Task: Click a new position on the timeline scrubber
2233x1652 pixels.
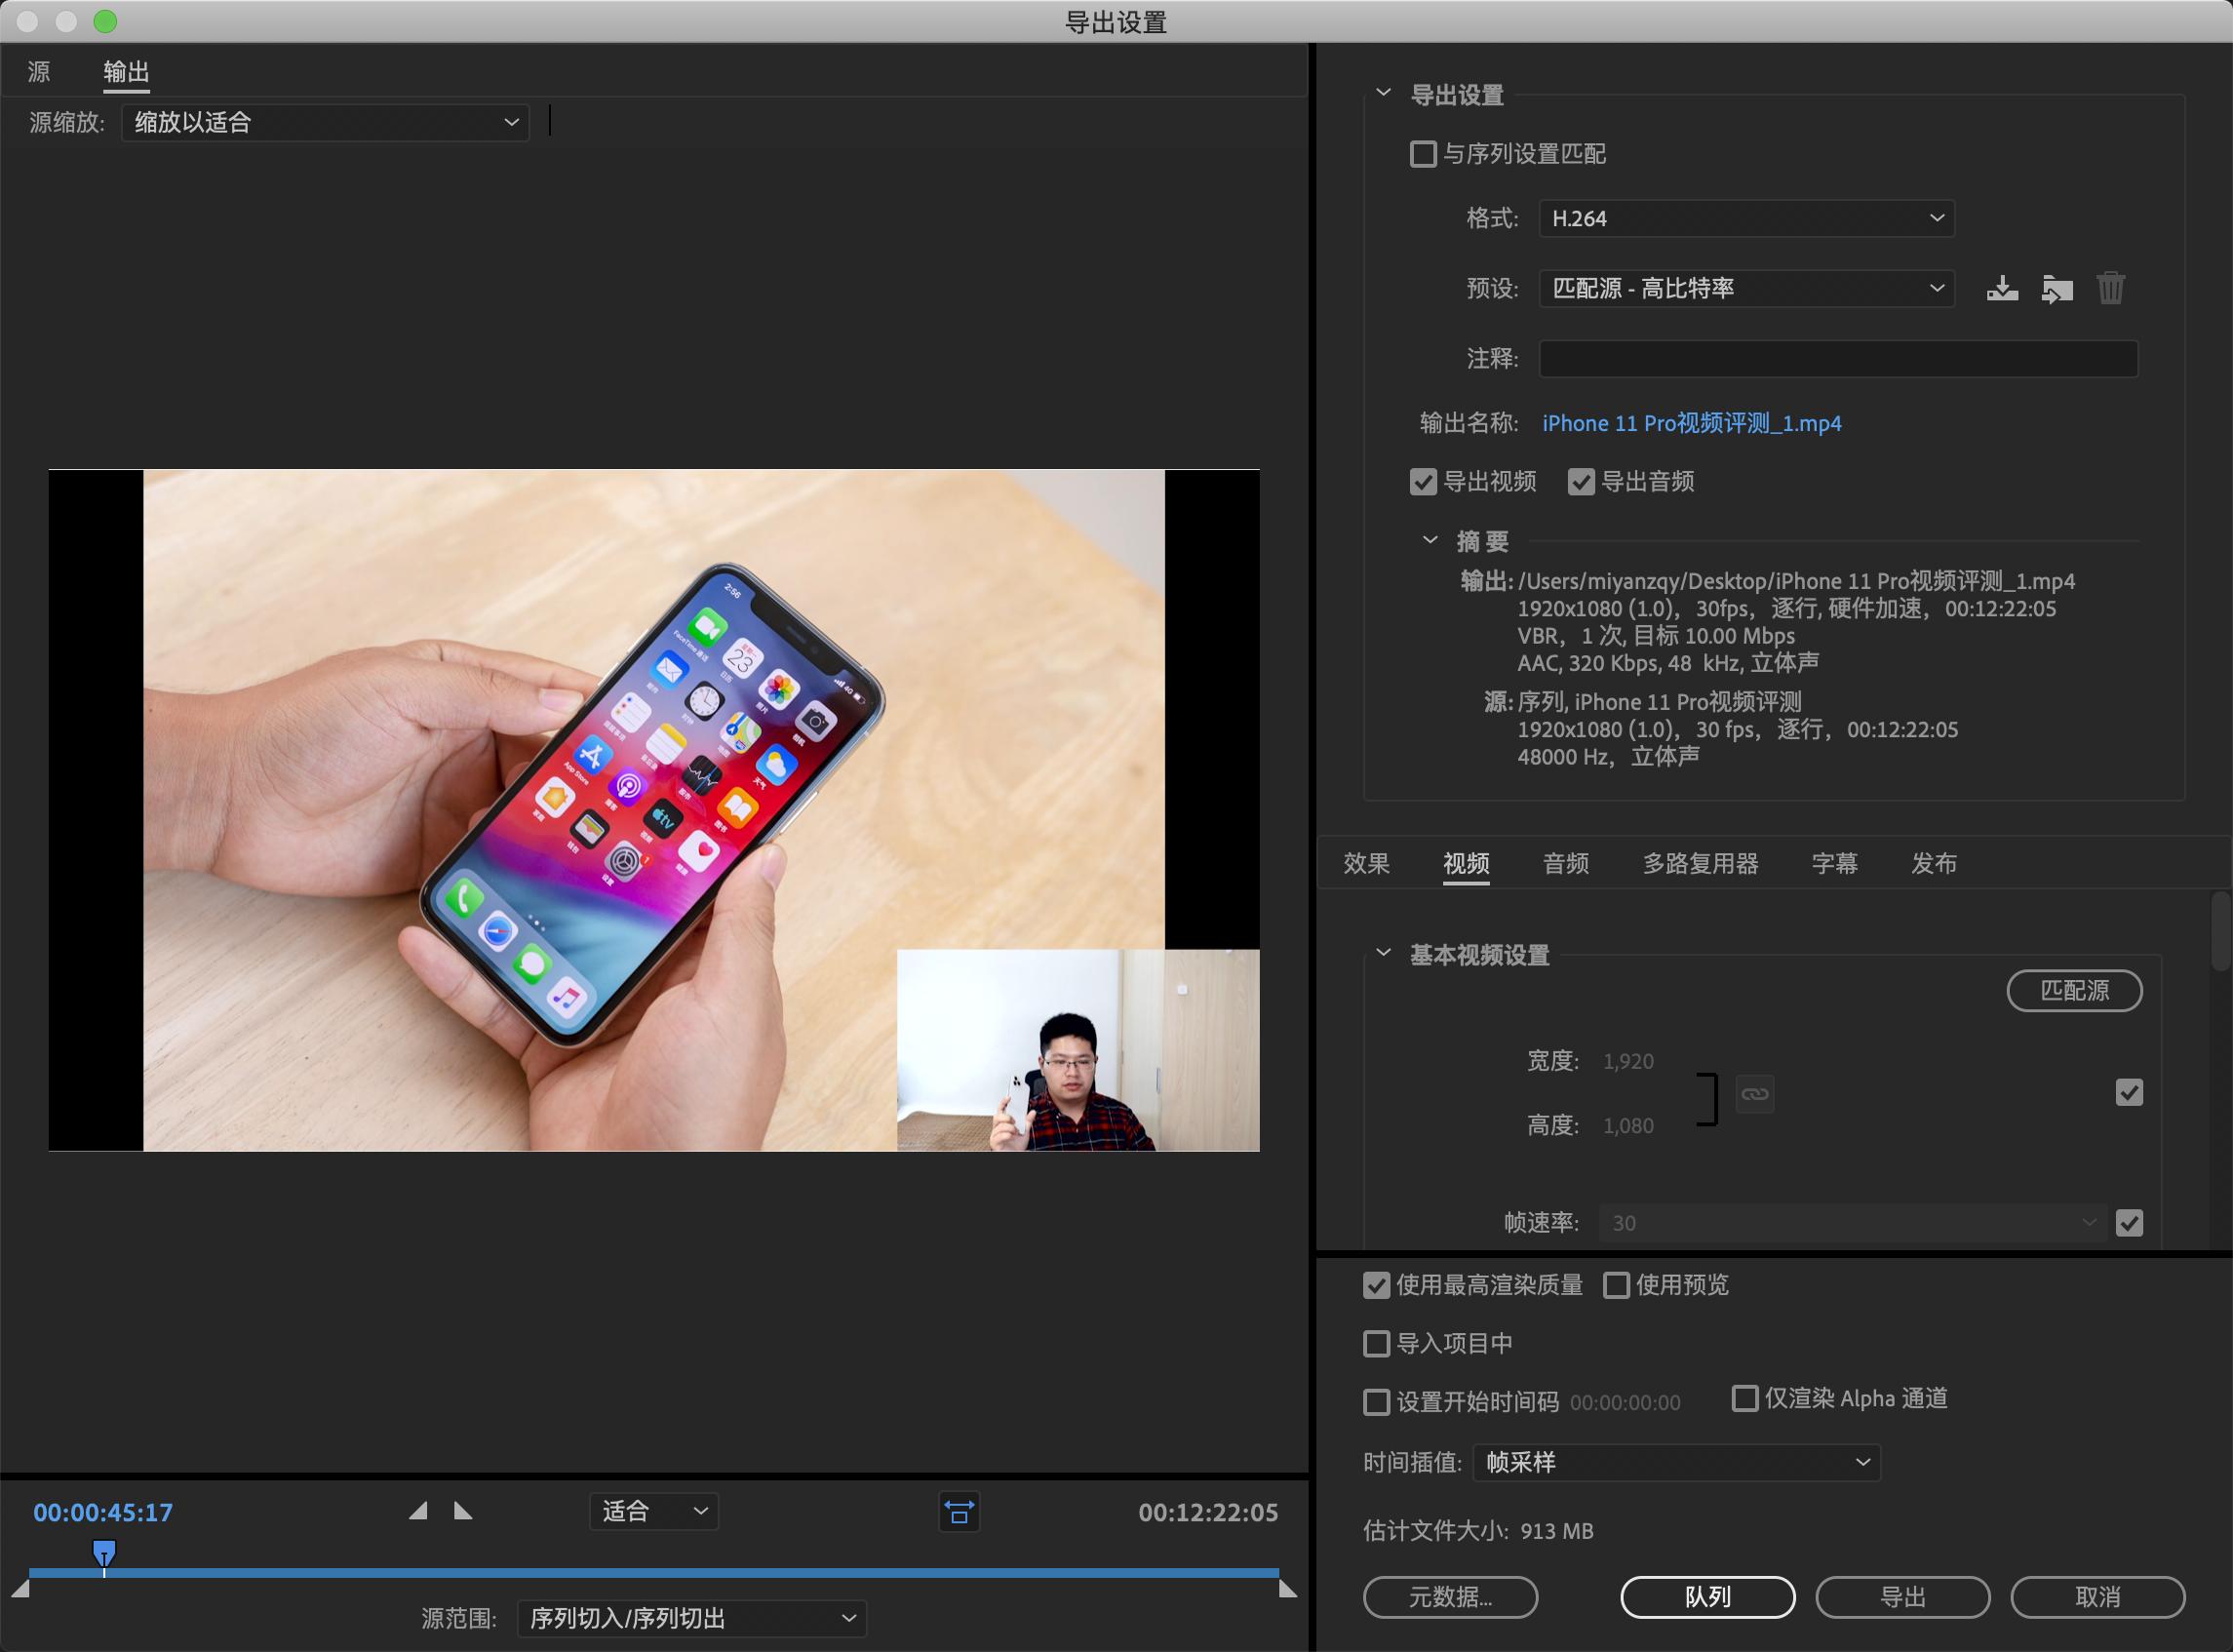Action: point(650,1572)
